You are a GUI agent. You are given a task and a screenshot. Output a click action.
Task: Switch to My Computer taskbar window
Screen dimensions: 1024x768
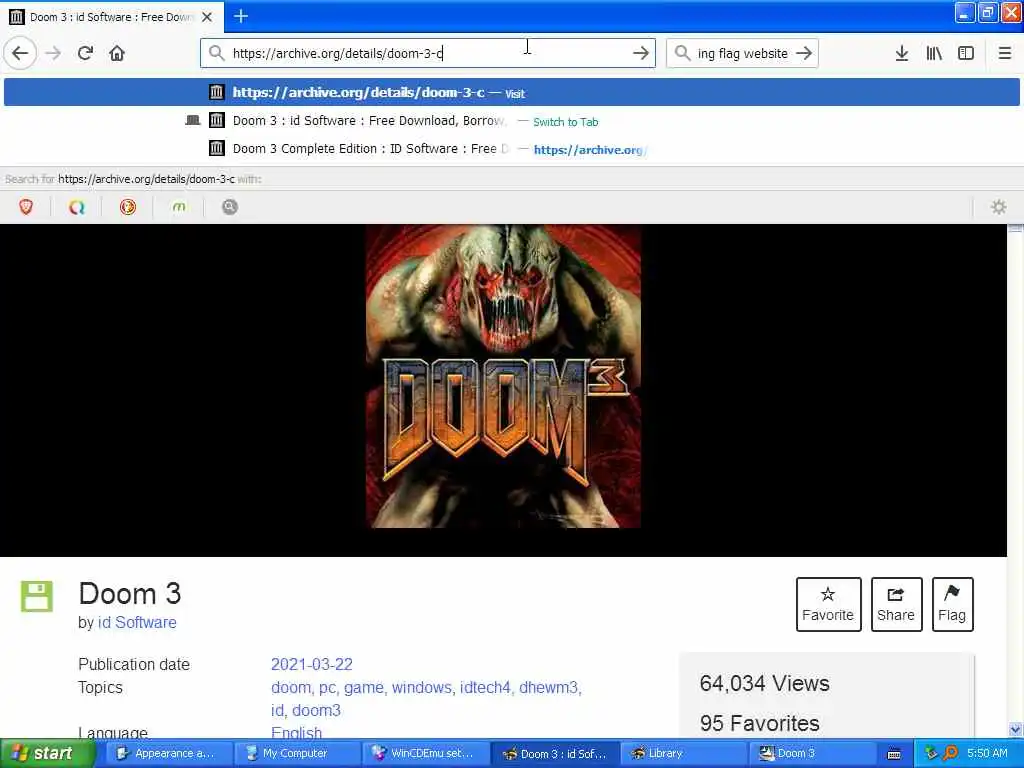coord(295,754)
